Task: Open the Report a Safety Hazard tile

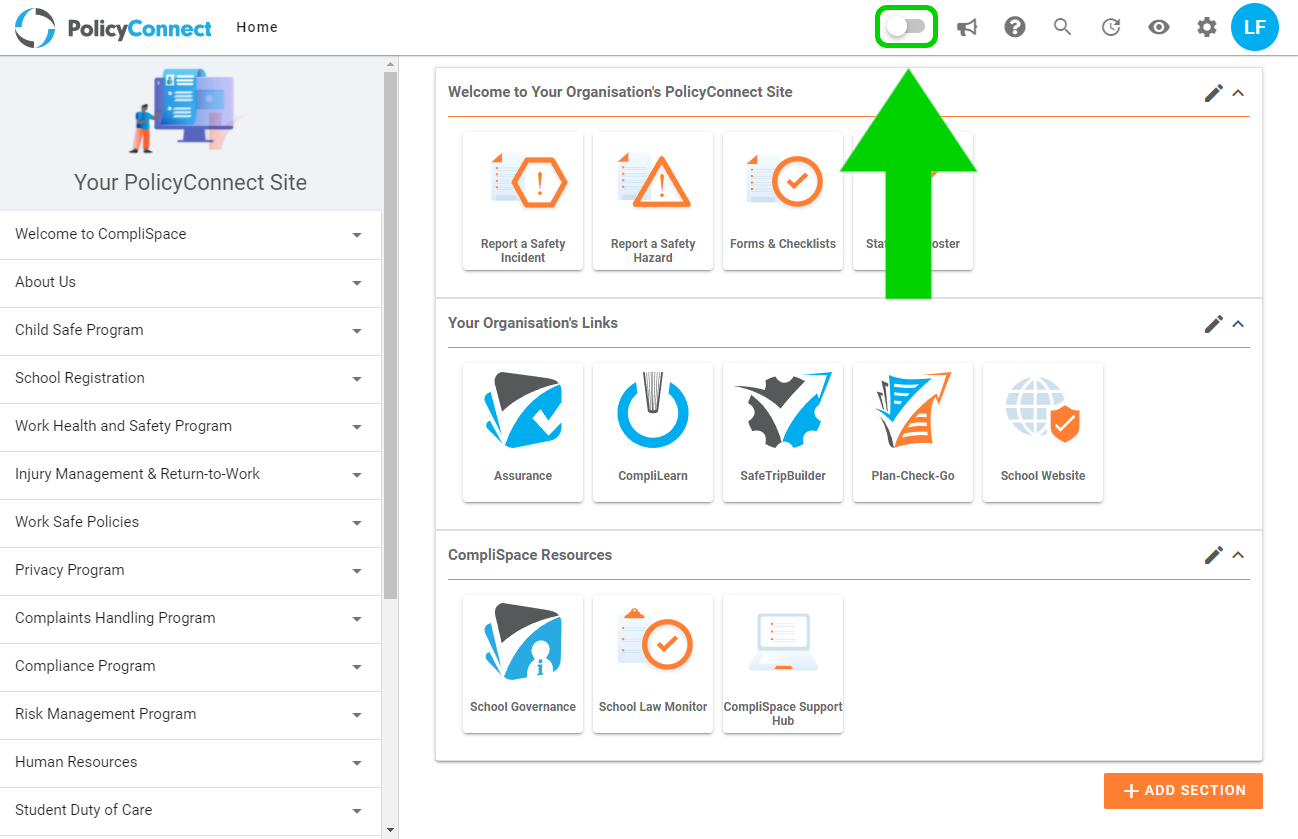Action: click(653, 201)
